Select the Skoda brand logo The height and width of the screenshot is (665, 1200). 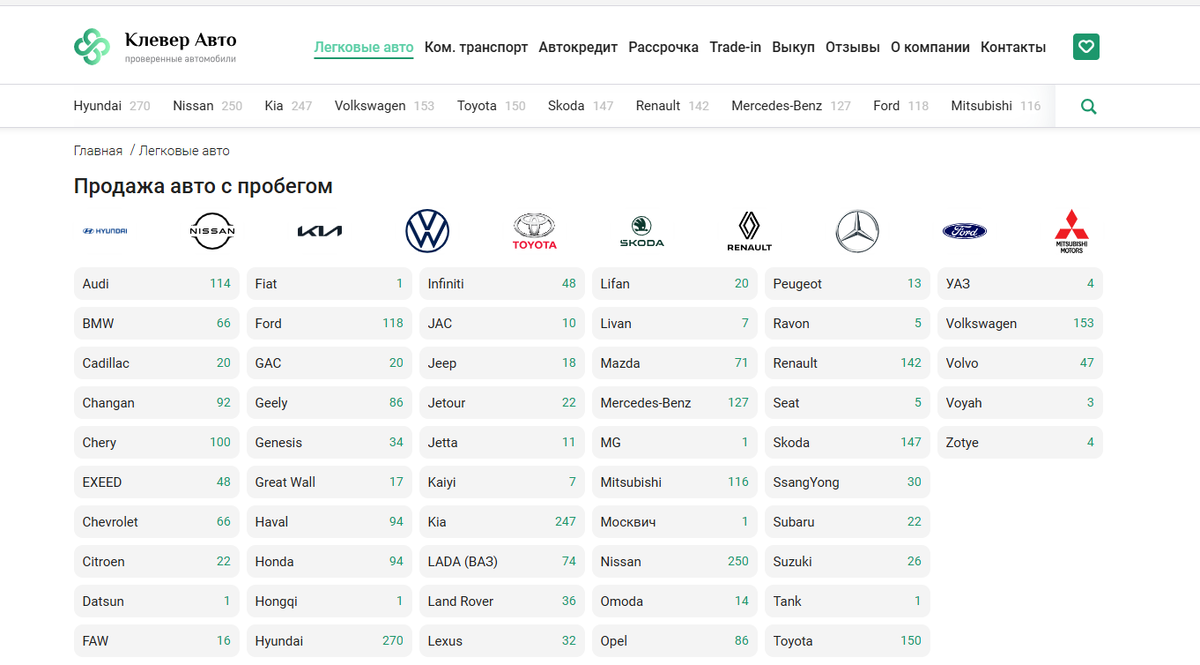[642, 231]
